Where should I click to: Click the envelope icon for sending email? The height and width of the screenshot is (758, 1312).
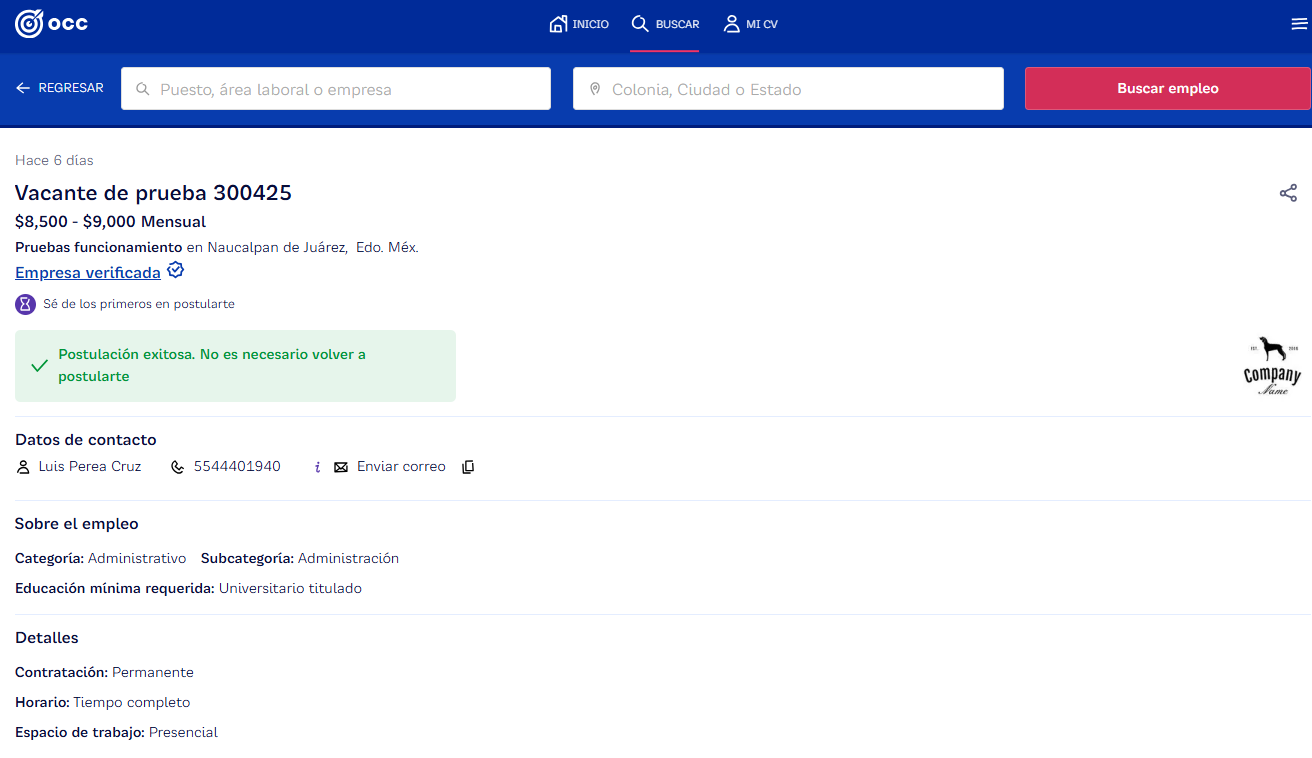[341, 467]
